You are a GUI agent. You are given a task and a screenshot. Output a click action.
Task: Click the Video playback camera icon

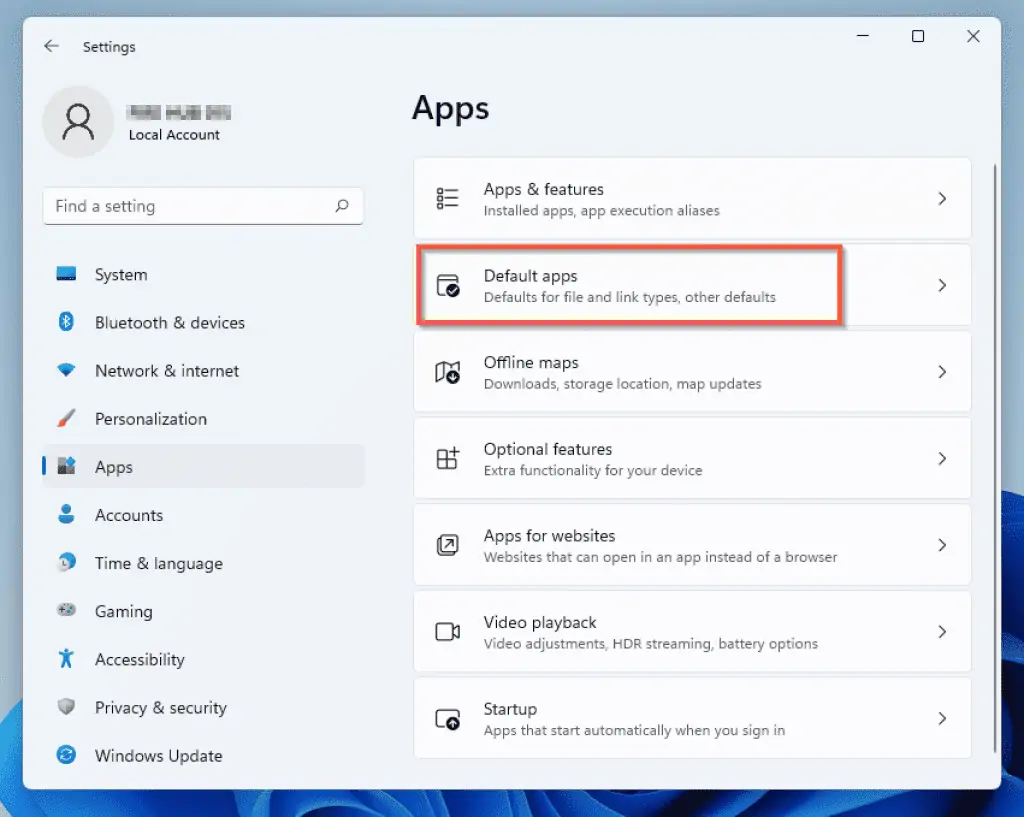point(447,632)
